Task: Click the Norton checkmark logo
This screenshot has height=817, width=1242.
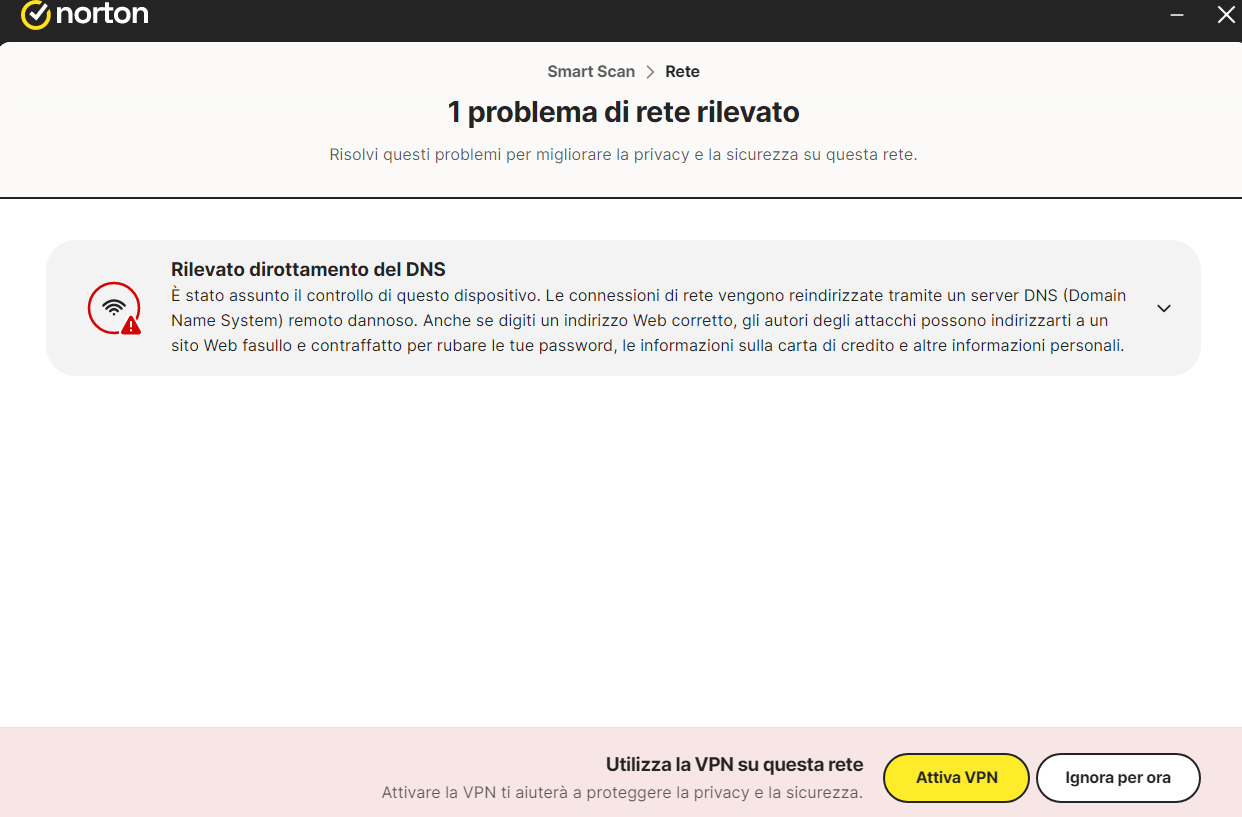Action: click(x=36, y=15)
